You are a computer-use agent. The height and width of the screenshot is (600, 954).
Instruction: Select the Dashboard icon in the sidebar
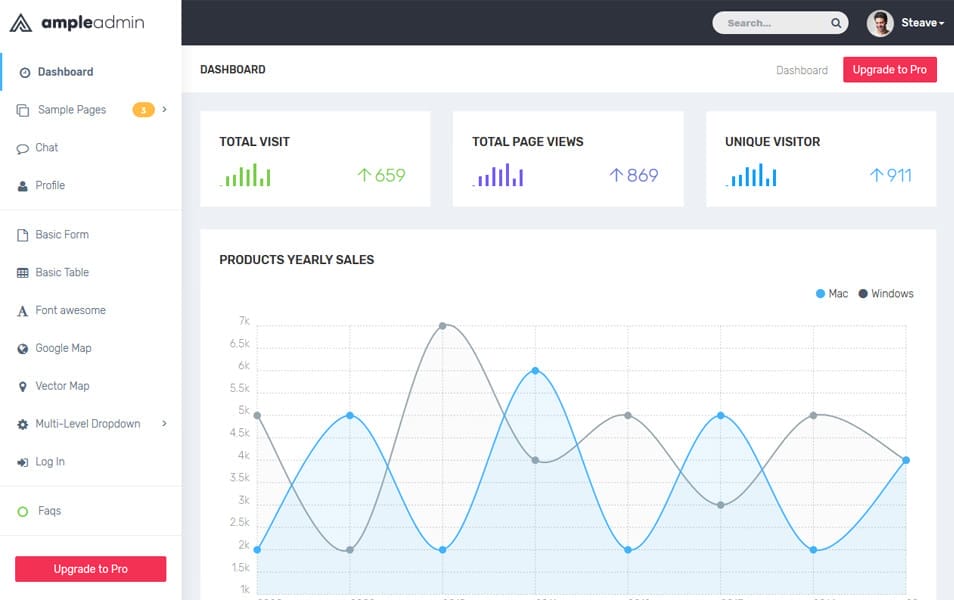(x=22, y=71)
